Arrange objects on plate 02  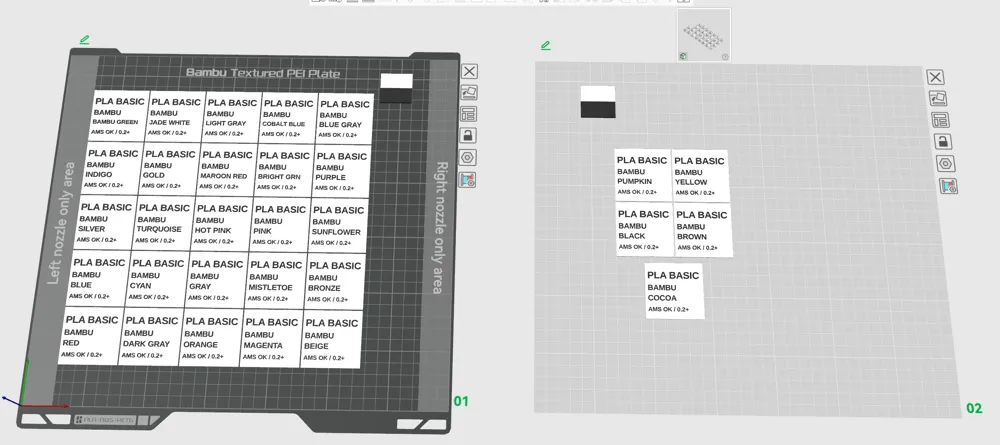[940, 120]
